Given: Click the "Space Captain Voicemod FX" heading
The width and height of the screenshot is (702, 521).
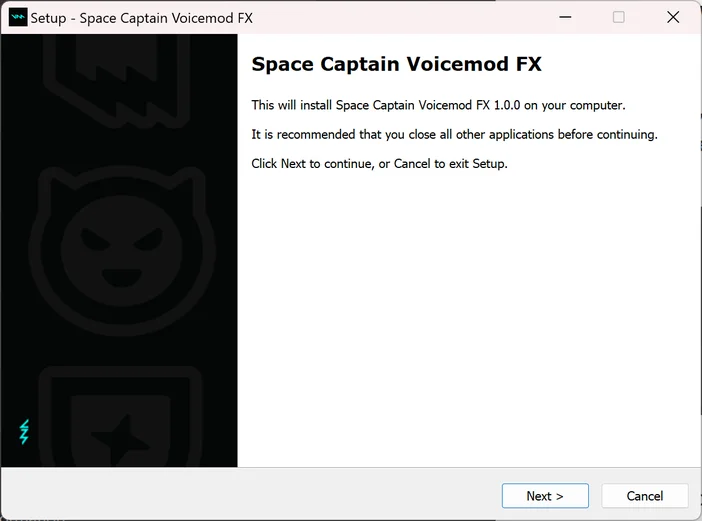Looking at the screenshot, I should pyautogui.click(x=396, y=64).
